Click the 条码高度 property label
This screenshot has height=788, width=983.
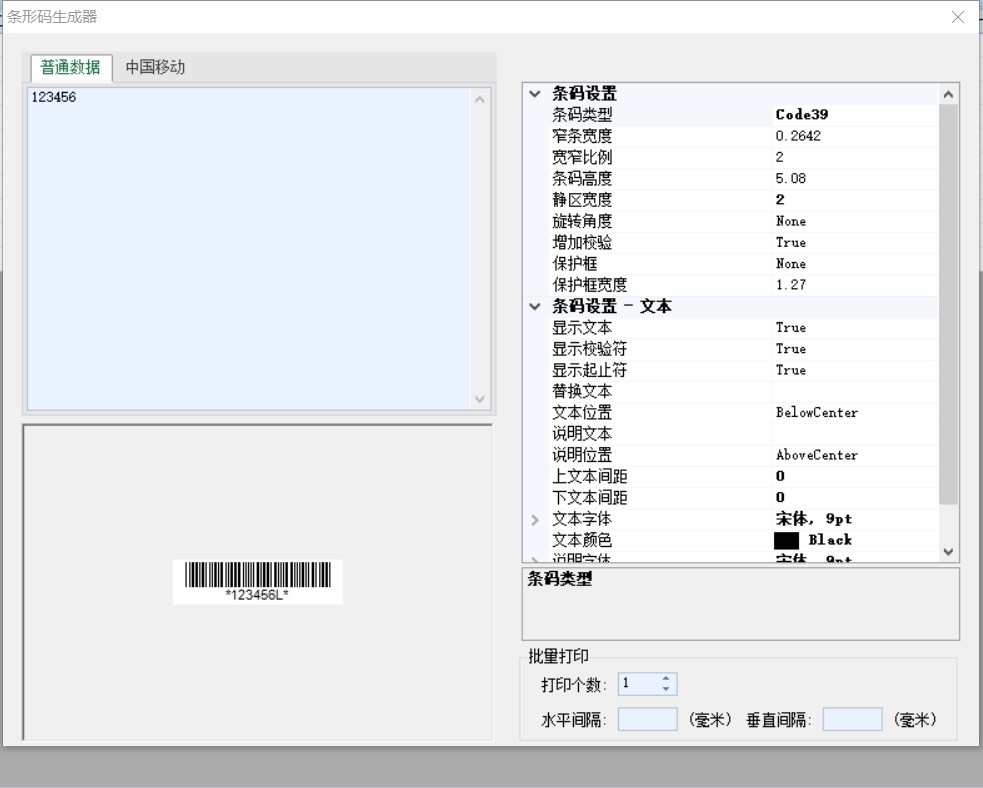(x=582, y=179)
